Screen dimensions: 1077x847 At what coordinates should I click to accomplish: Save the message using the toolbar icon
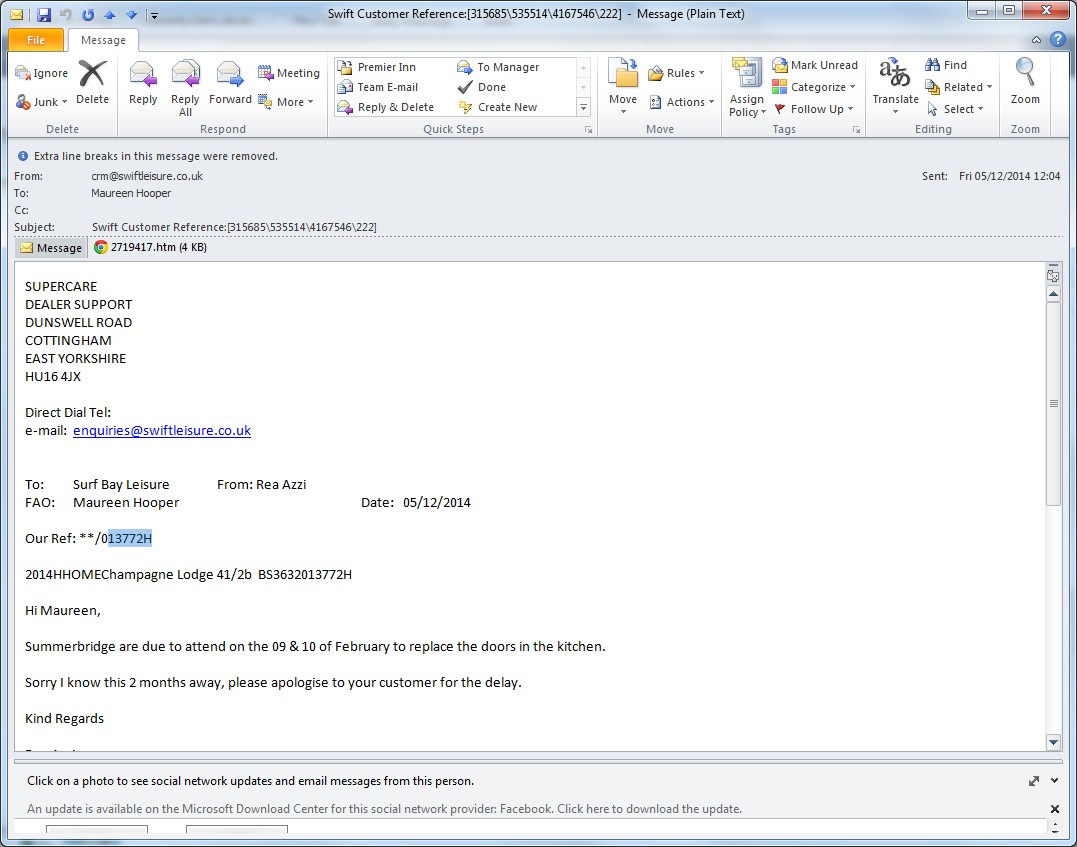[43, 14]
